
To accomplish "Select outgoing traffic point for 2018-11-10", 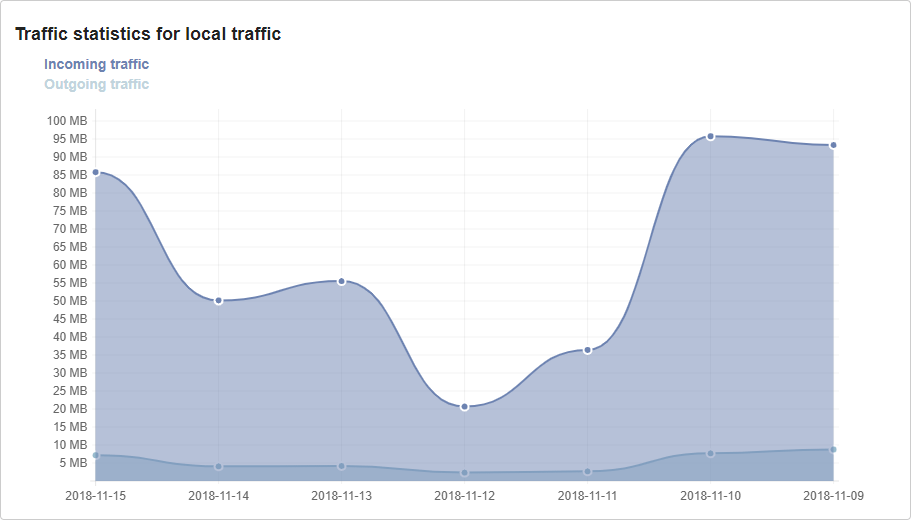I will click(710, 453).
